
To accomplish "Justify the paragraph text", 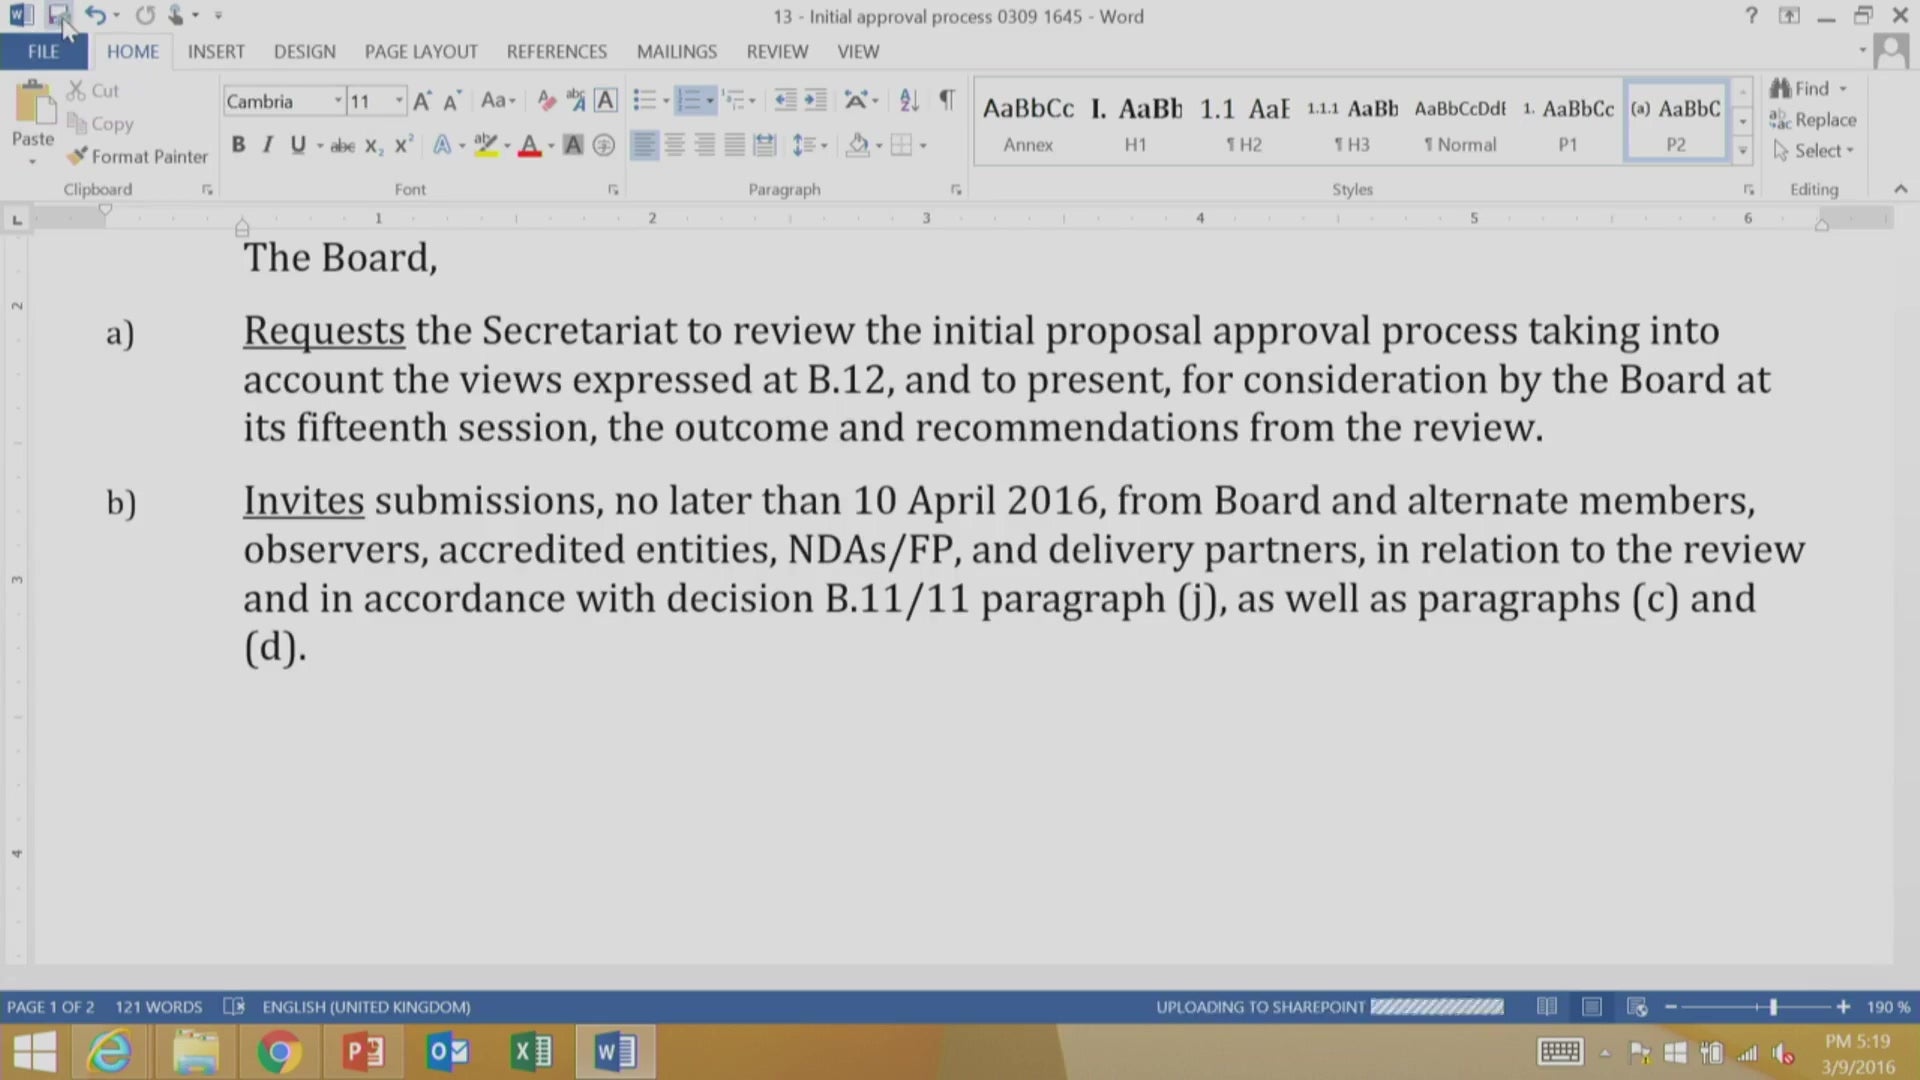I will (735, 146).
